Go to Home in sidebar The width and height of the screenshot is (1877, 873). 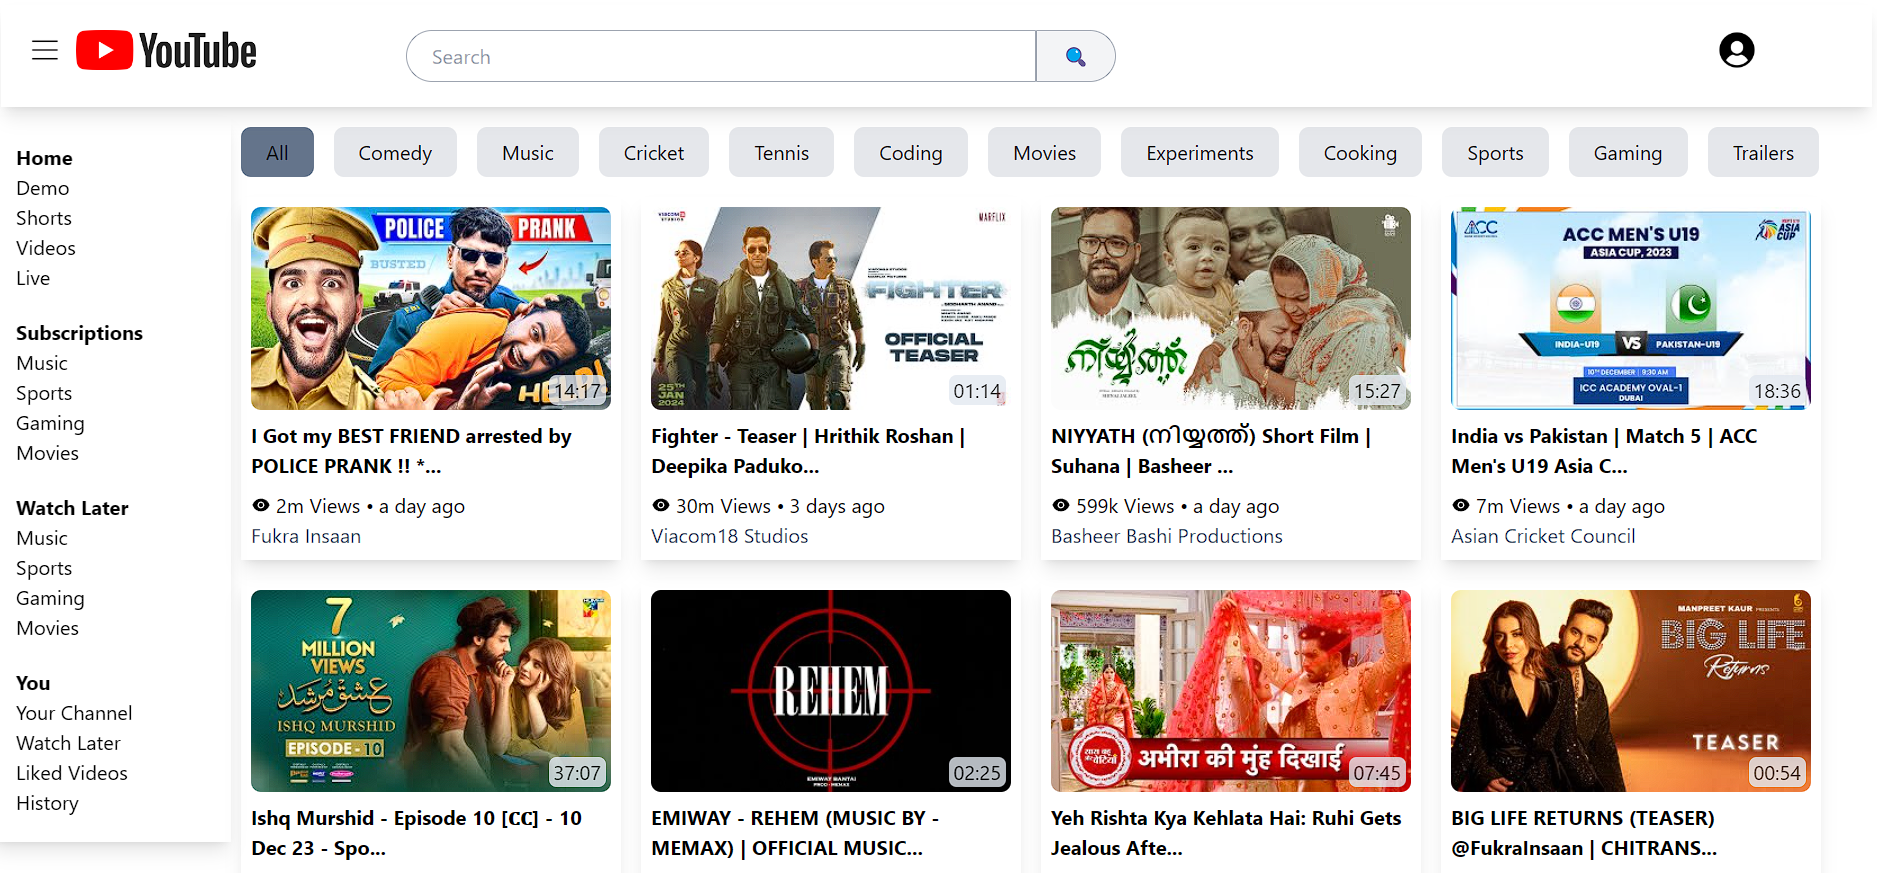[44, 158]
